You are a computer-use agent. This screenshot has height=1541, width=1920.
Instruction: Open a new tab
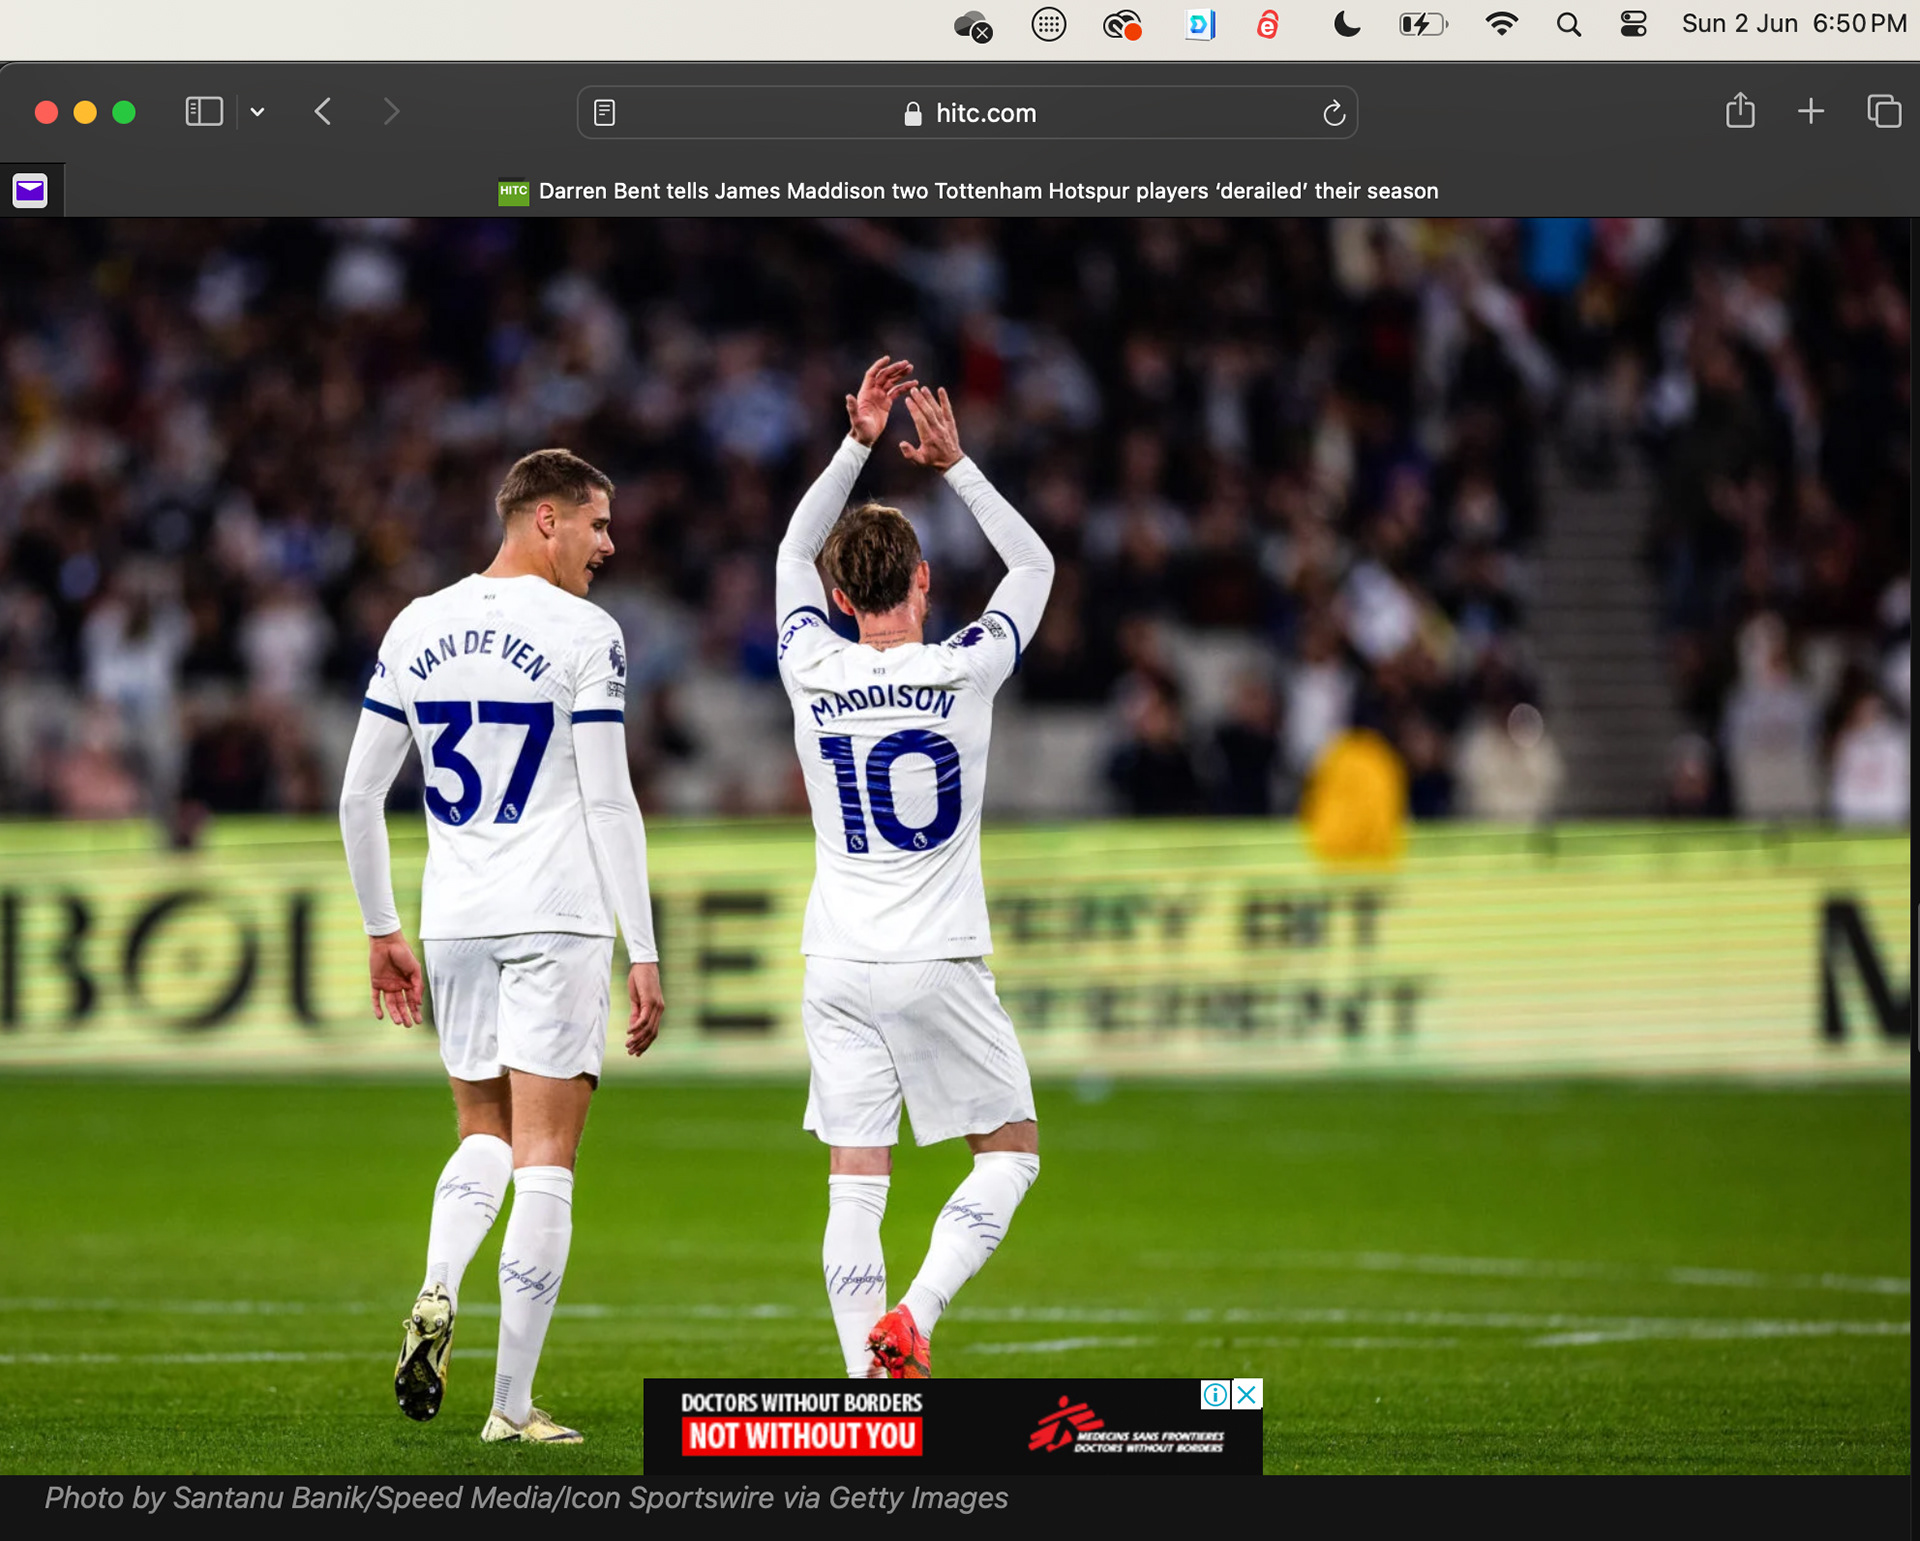[x=1811, y=111]
